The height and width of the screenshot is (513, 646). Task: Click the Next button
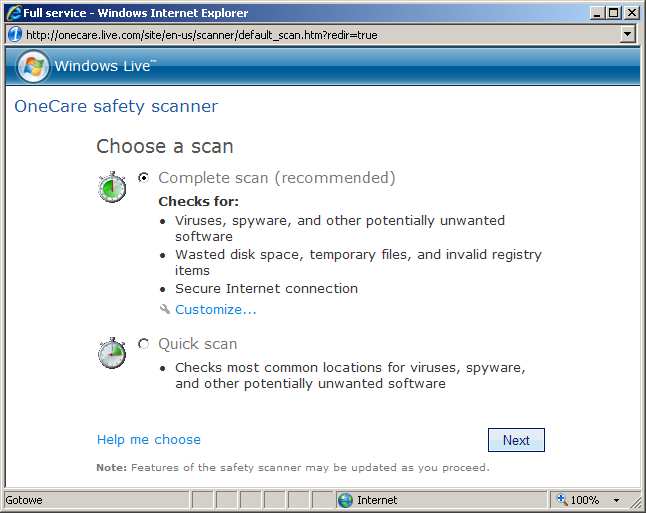[x=516, y=440]
